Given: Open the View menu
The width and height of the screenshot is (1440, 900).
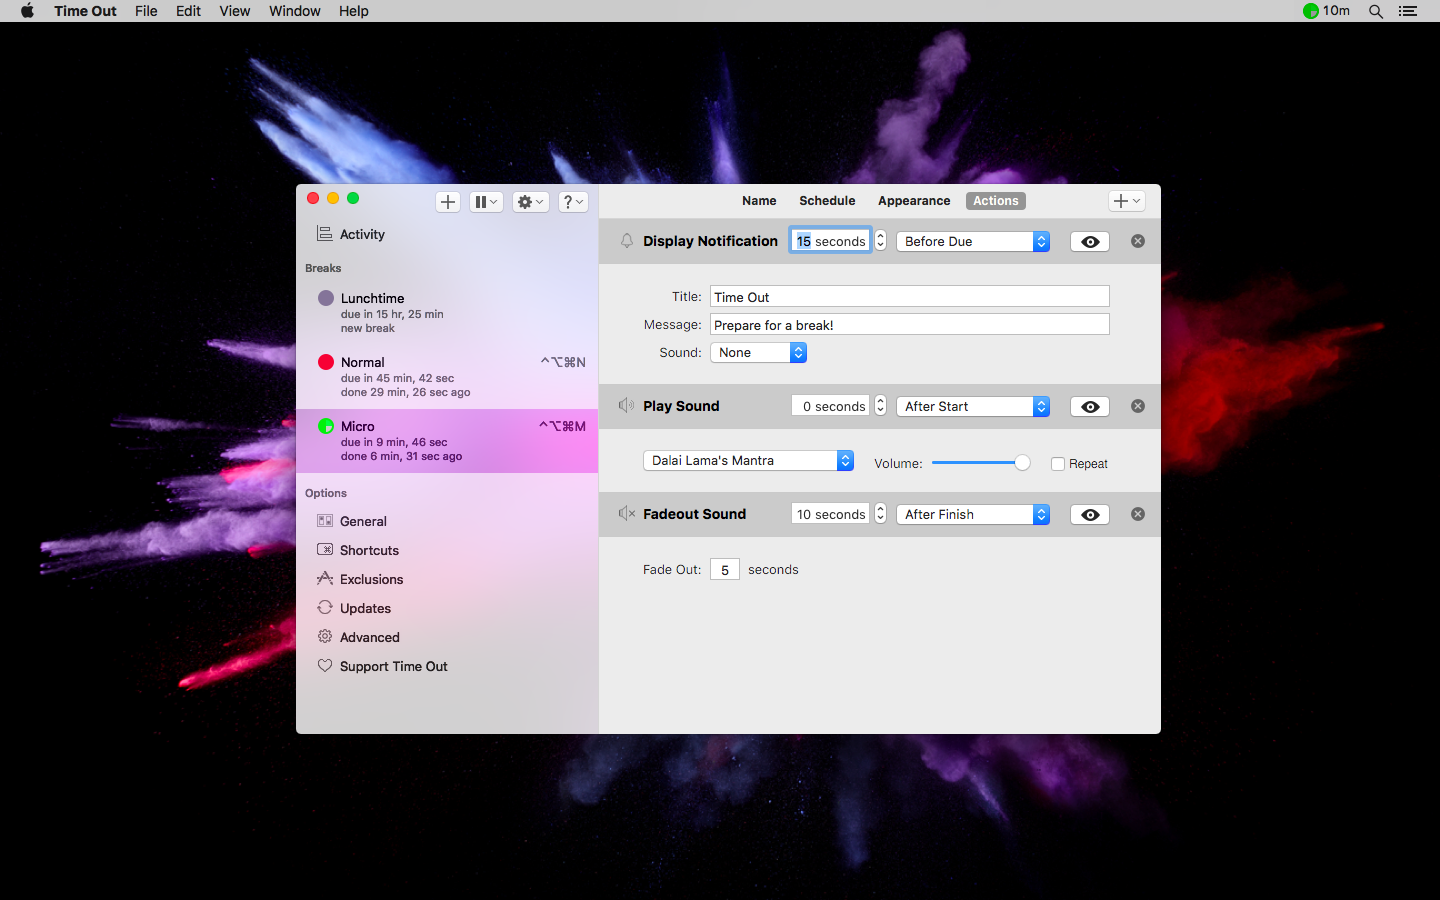Looking at the screenshot, I should (235, 11).
